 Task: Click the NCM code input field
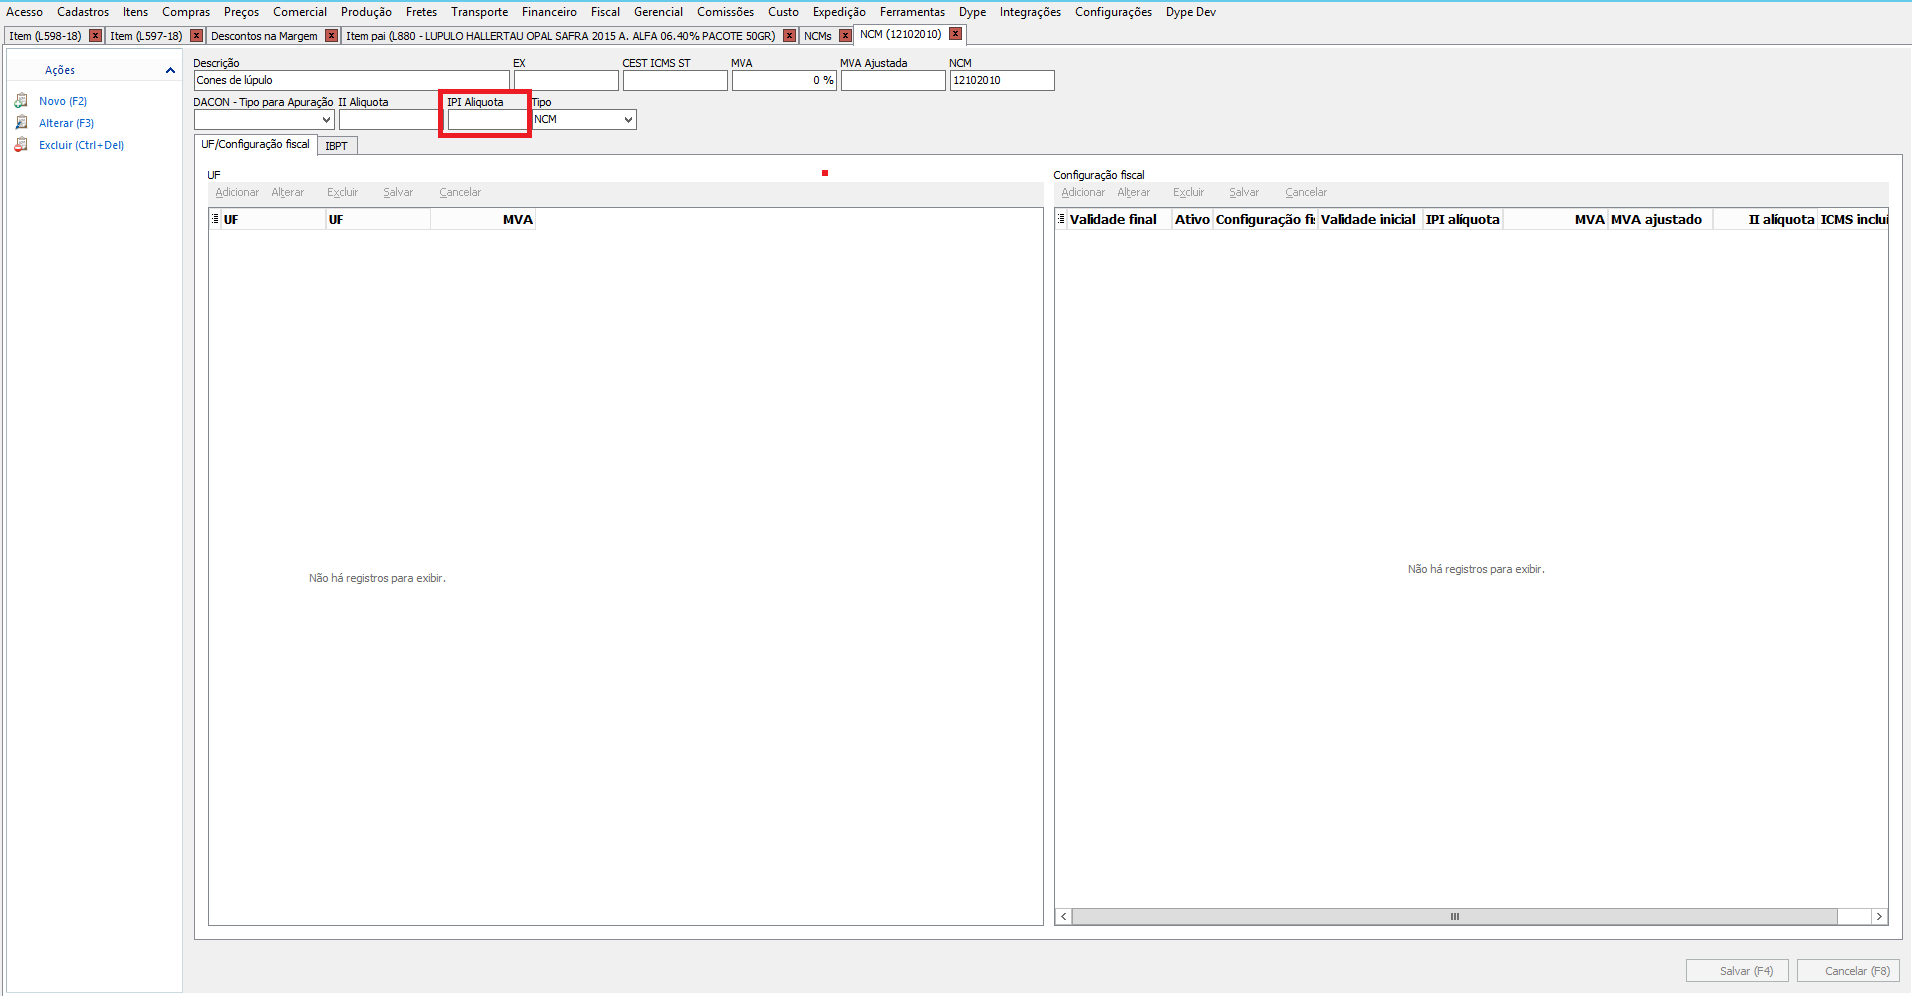(1002, 80)
